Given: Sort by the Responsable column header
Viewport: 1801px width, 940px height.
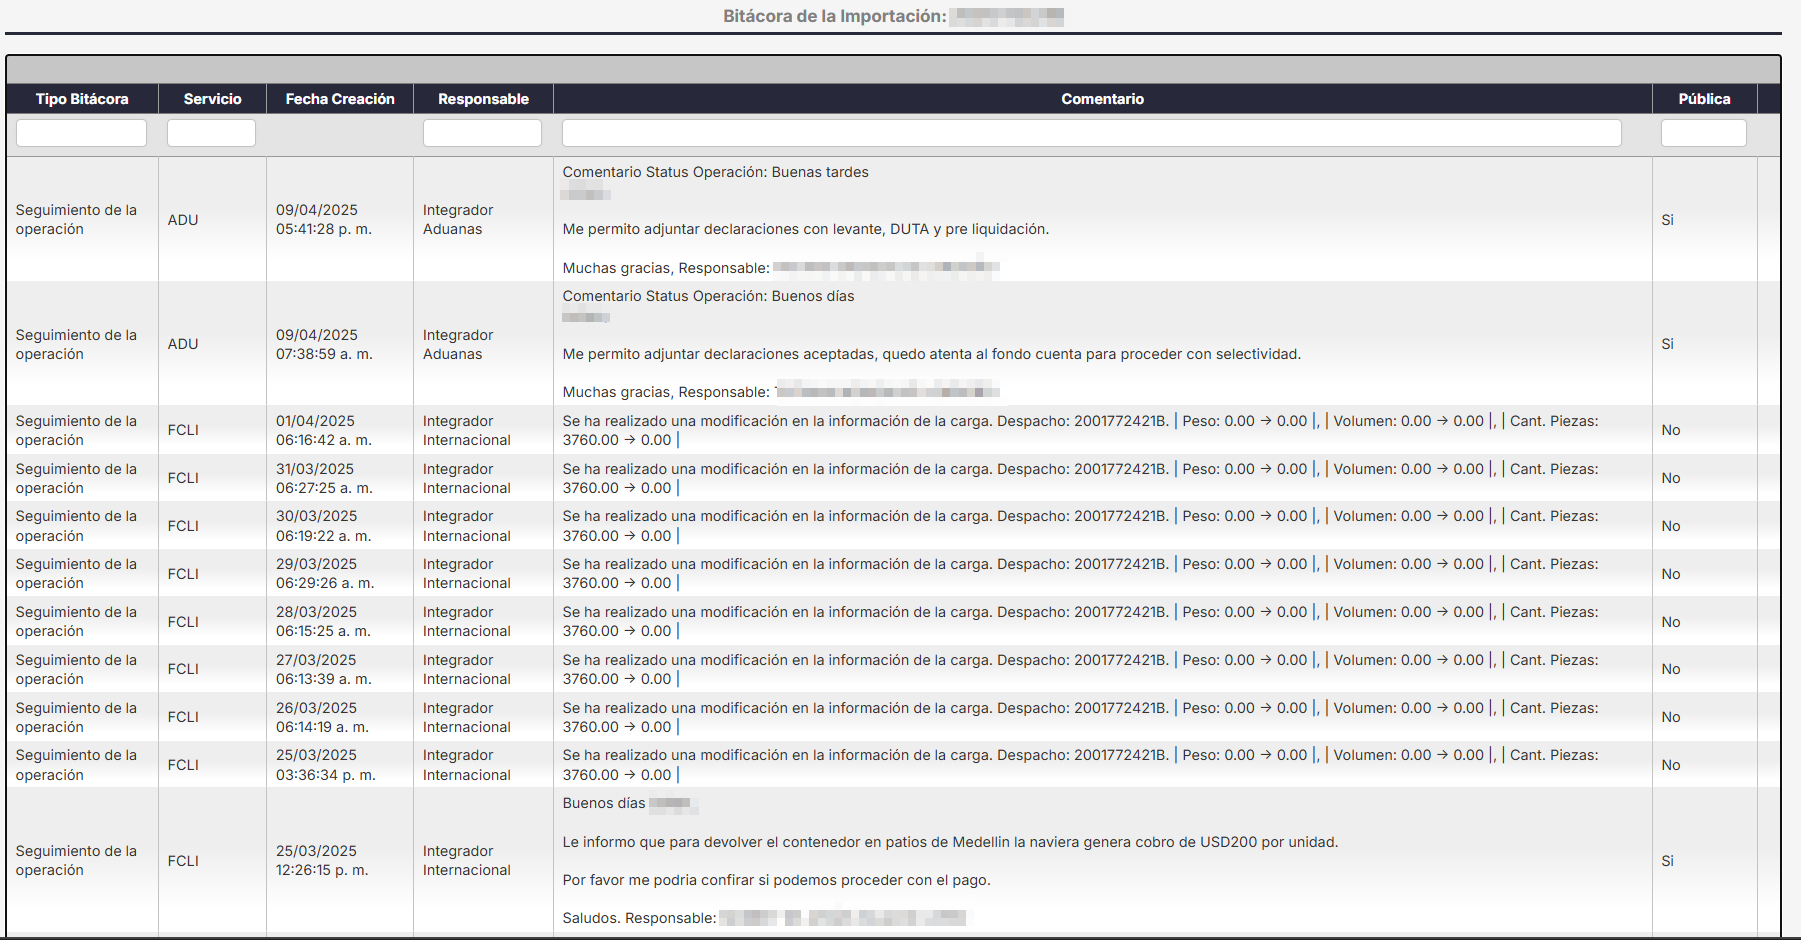Looking at the screenshot, I should pos(483,99).
